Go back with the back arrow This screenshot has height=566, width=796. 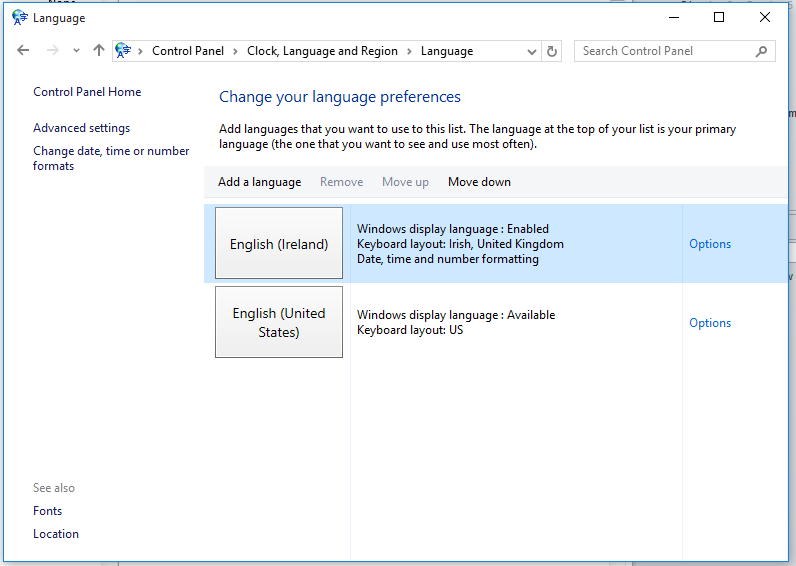click(23, 50)
